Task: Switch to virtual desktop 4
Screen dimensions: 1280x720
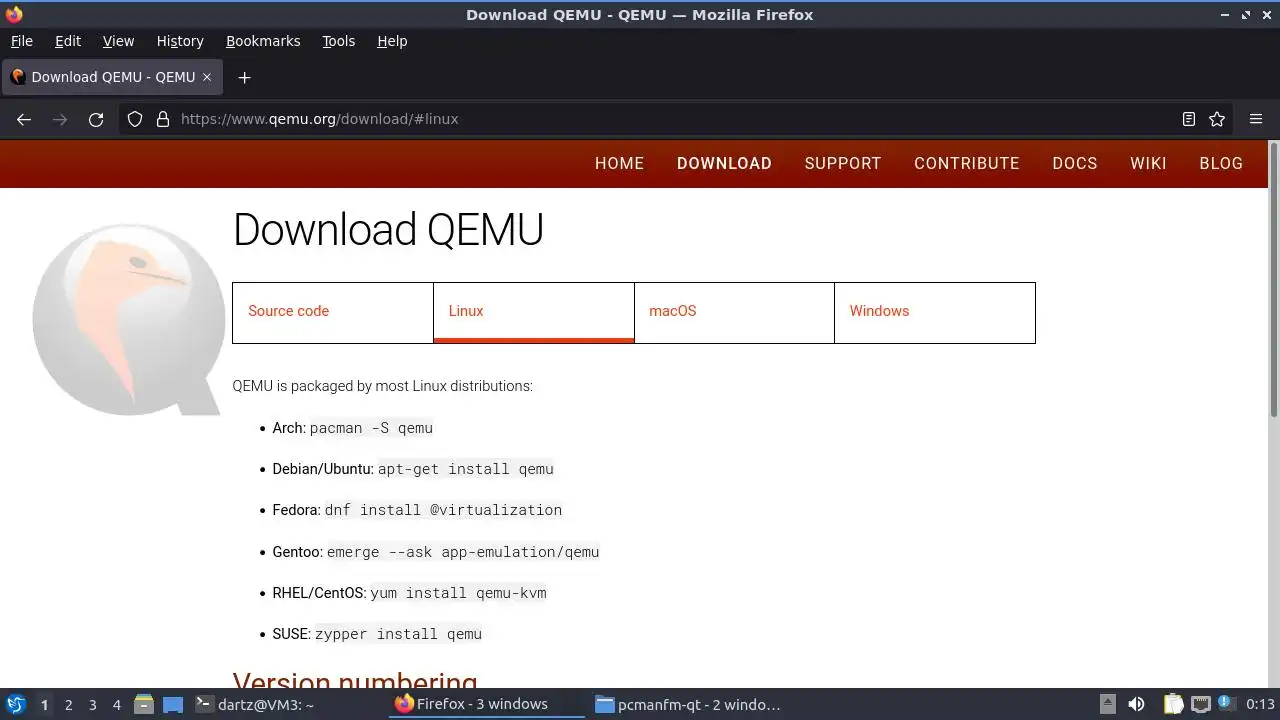Action: pyautogui.click(x=116, y=705)
